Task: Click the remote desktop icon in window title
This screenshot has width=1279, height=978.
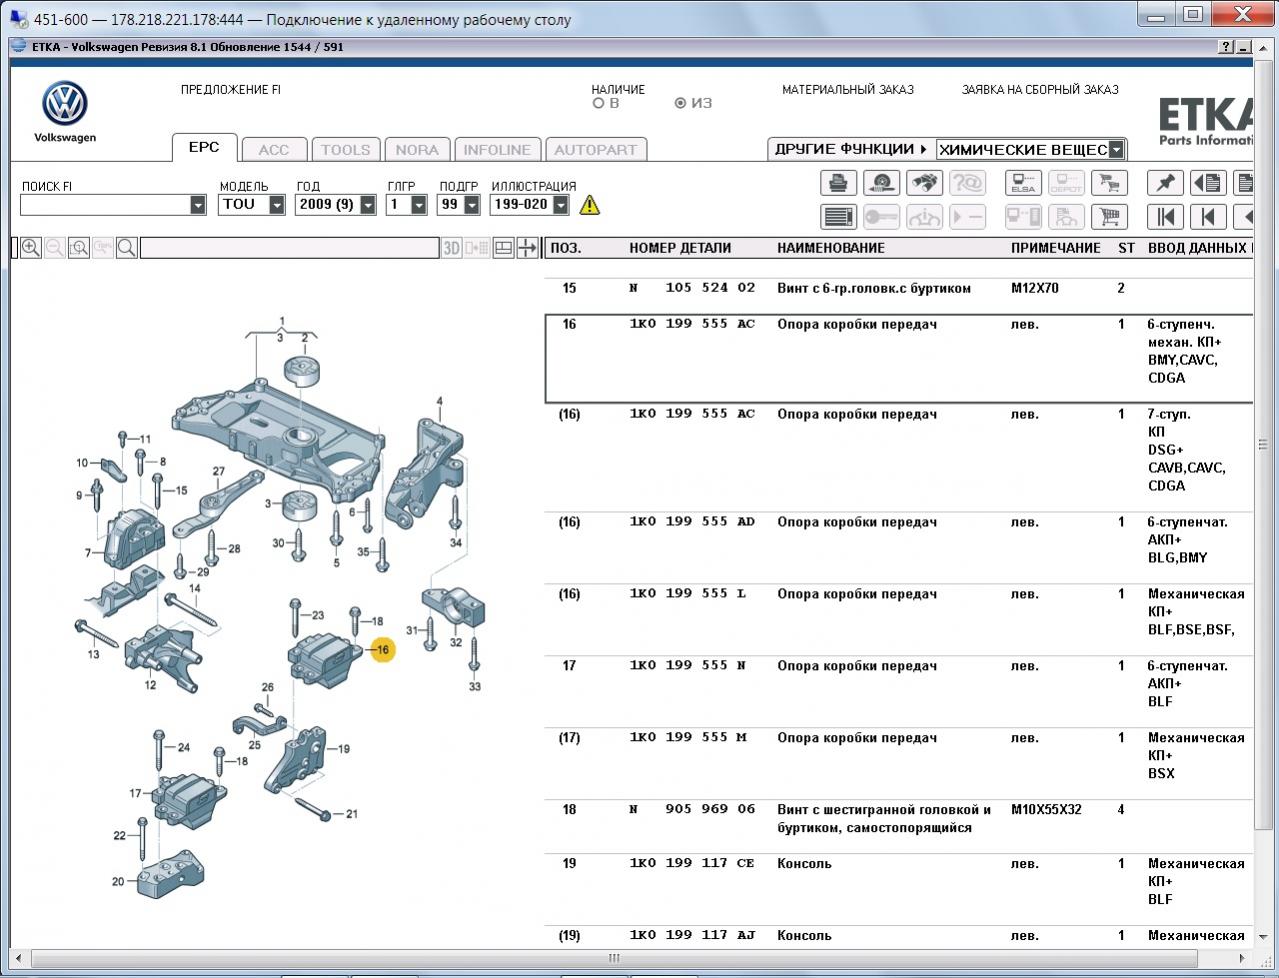Action: pos(19,18)
